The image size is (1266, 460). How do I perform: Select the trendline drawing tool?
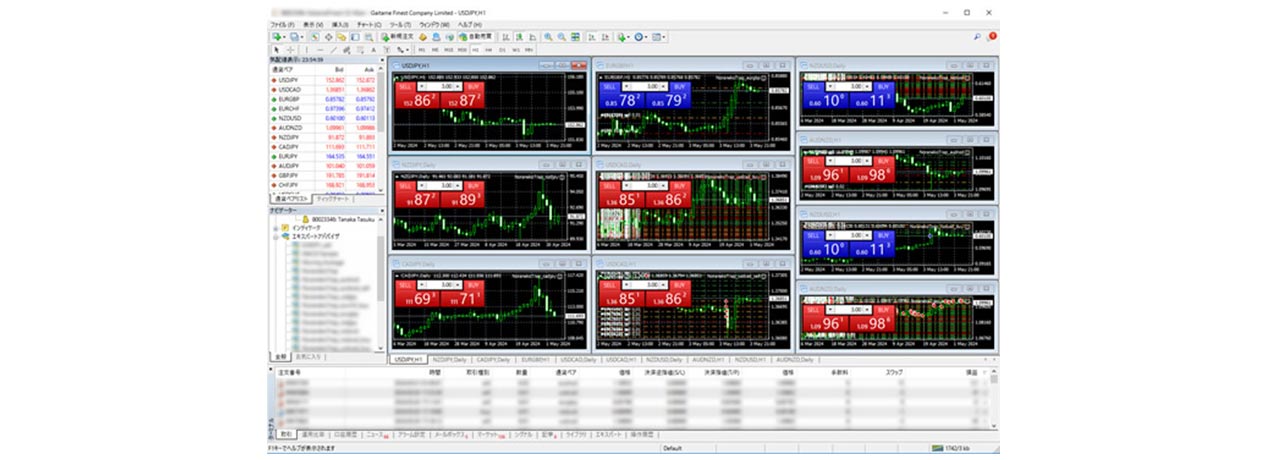(x=333, y=49)
